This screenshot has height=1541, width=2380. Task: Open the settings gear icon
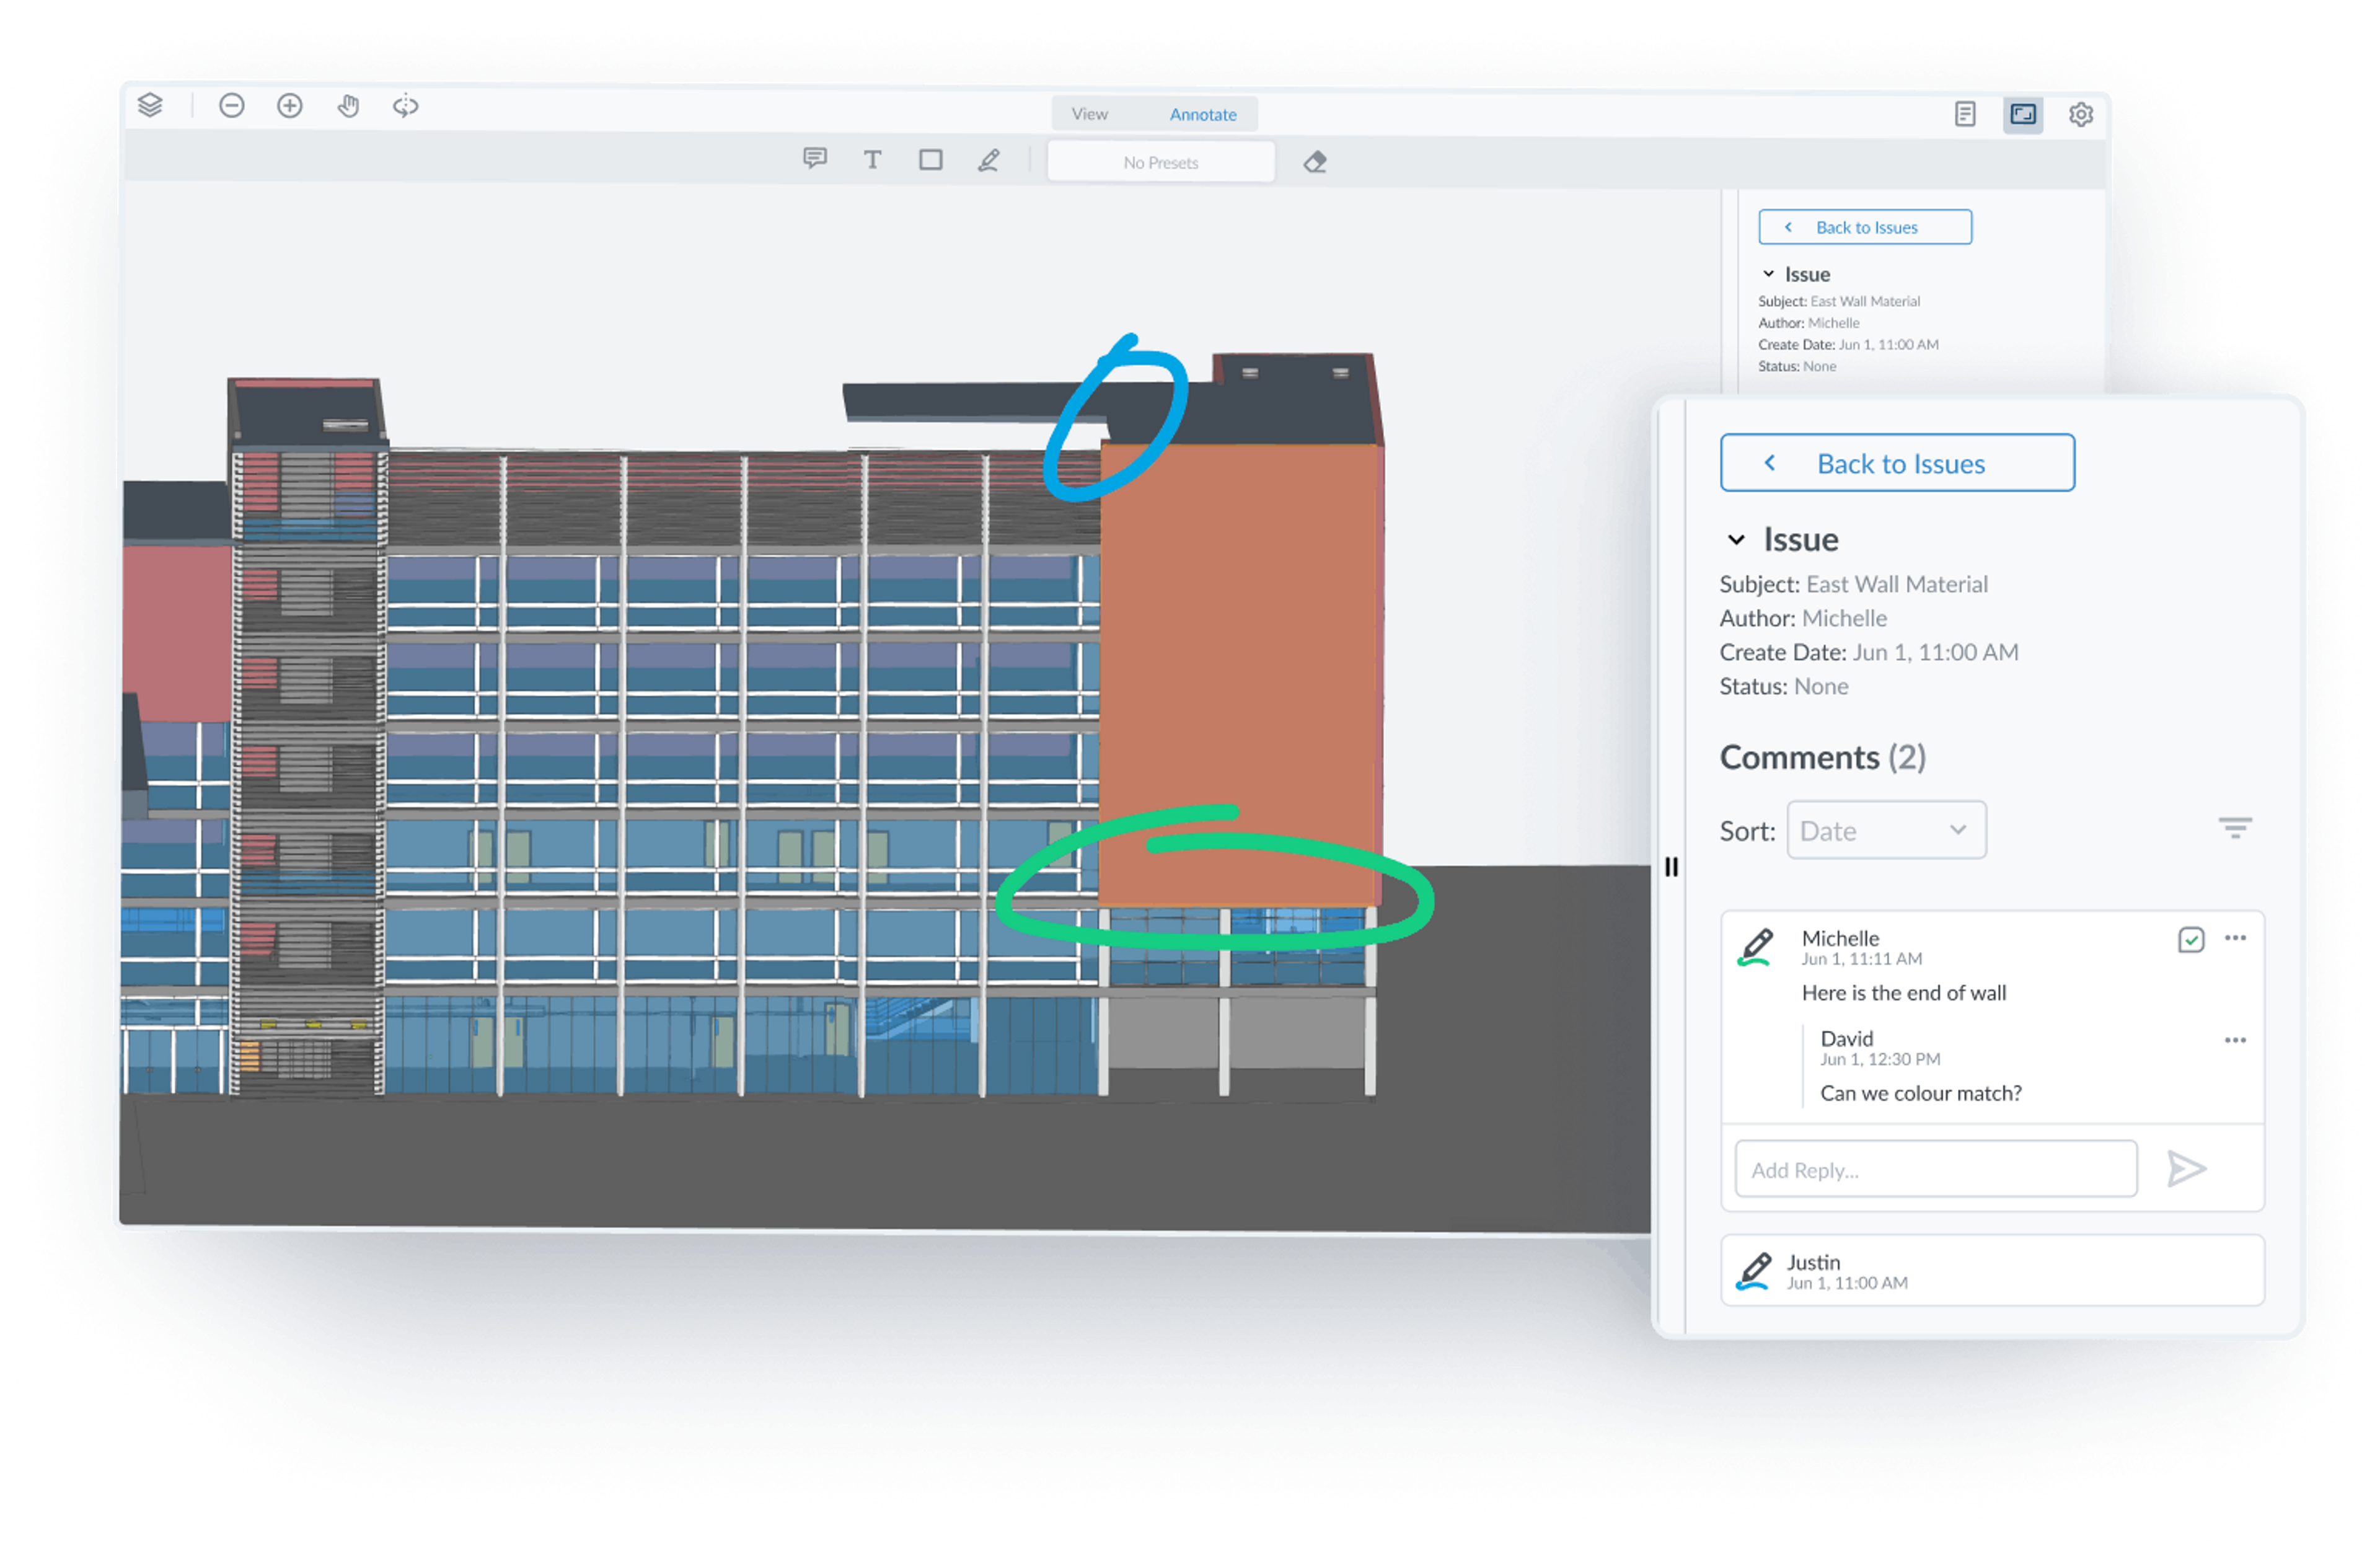(2080, 115)
